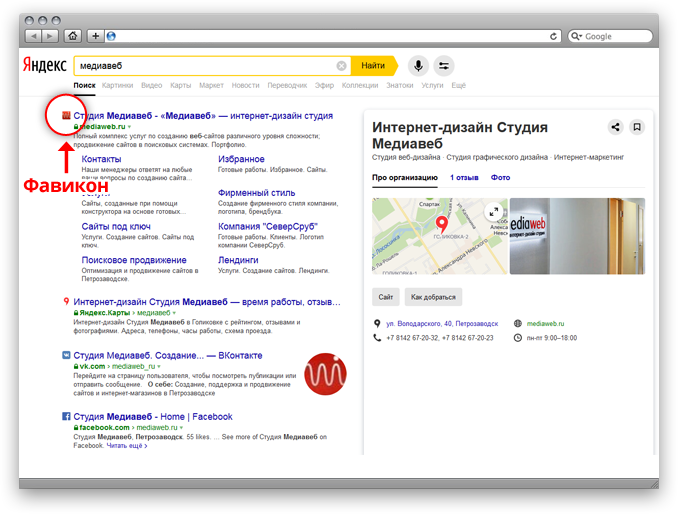Open the map thumbnail in card
The width and height of the screenshot is (678, 514).
439,236
